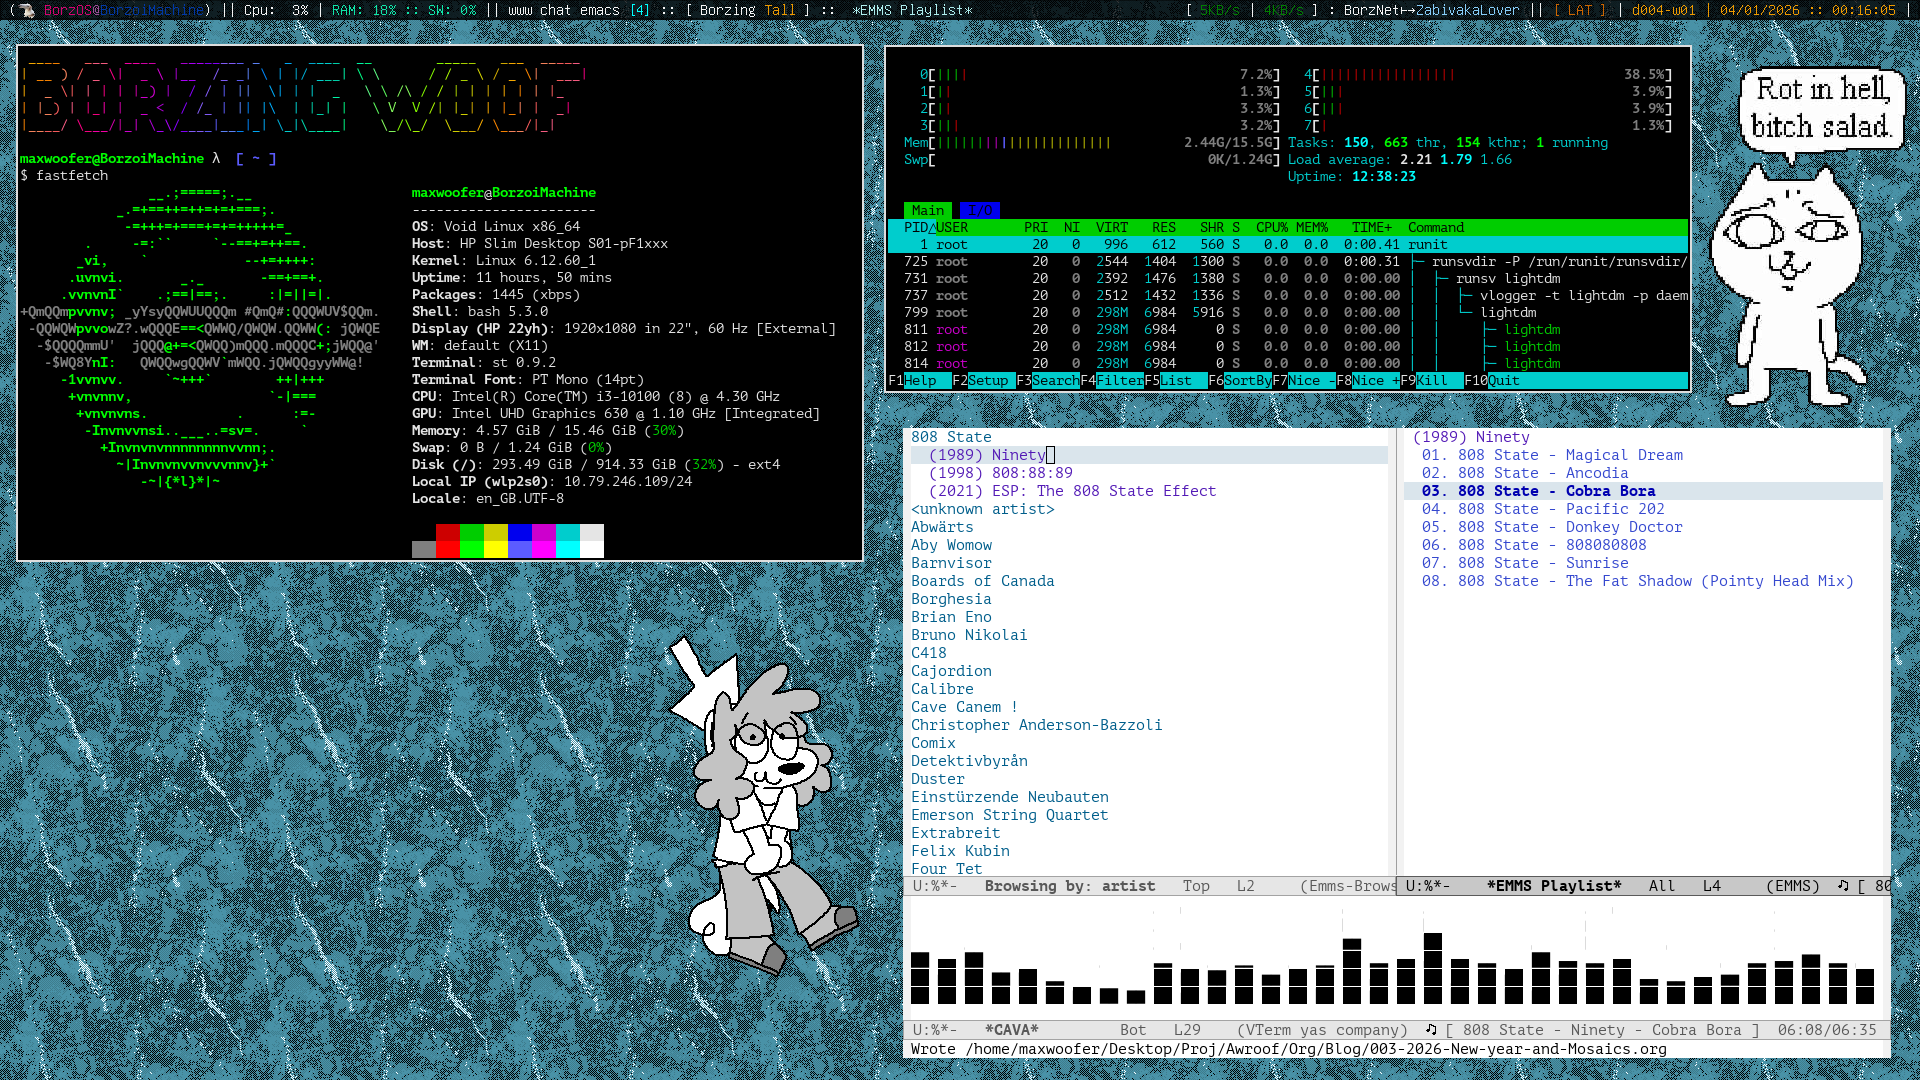1920x1080 pixels.
Task: Switch to the emacs workspace in the status bar
Action: (598, 10)
